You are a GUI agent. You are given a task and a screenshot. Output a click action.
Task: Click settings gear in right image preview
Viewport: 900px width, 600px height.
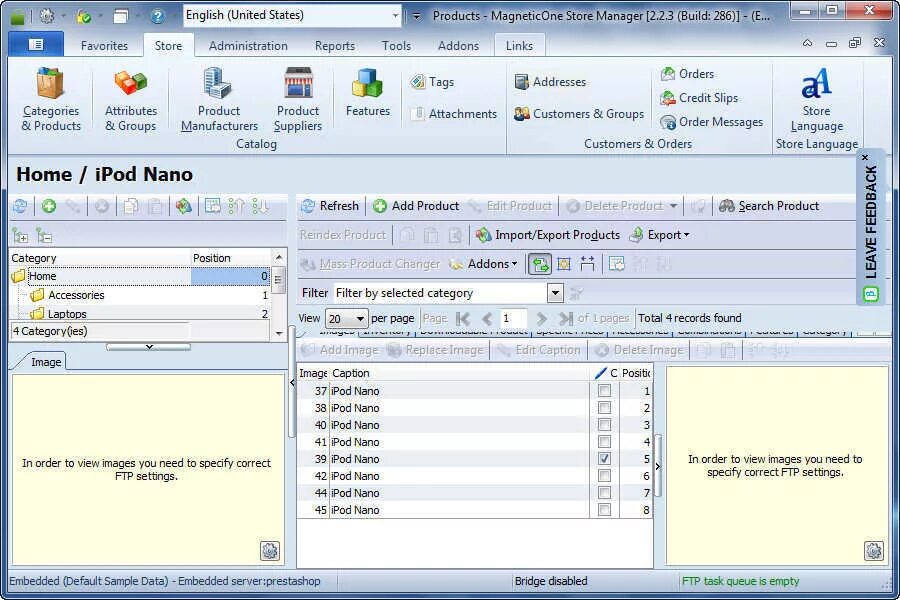(x=874, y=551)
